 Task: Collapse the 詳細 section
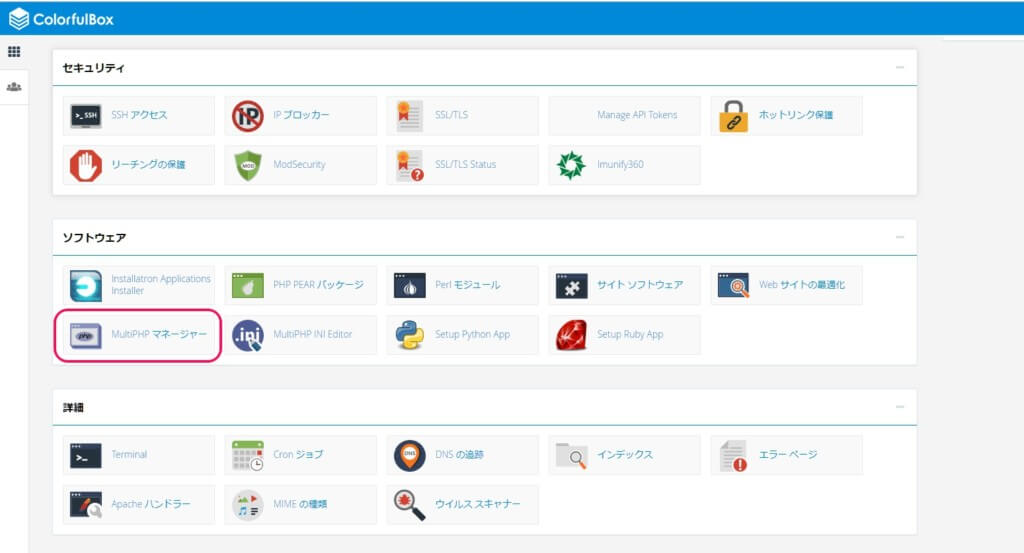click(x=899, y=408)
